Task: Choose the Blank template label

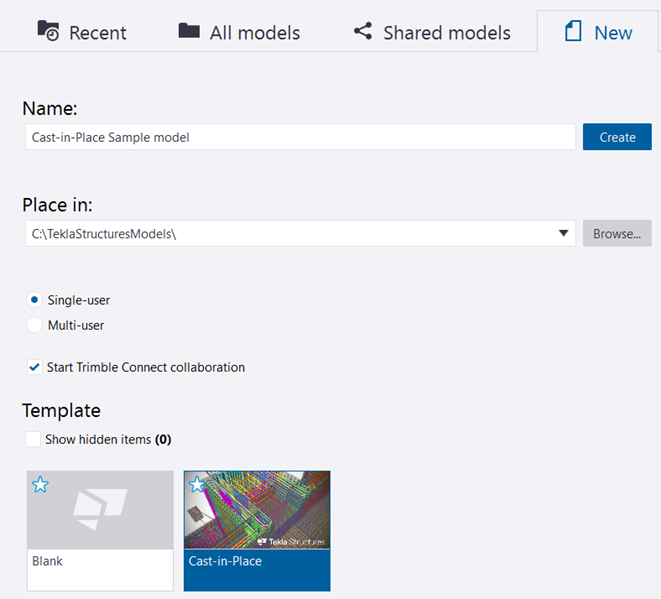Action: (x=47, y=561)
